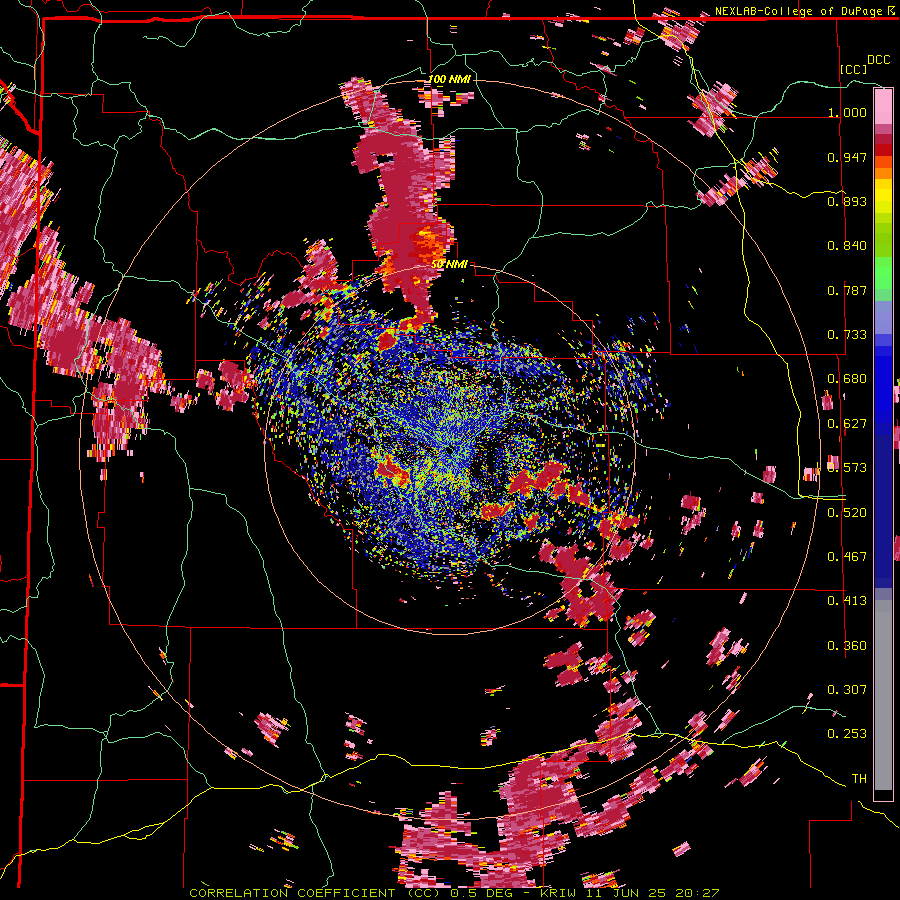Pick the light pink top segment of color bar
Viewport: 900px width, 900px height.
883,106
